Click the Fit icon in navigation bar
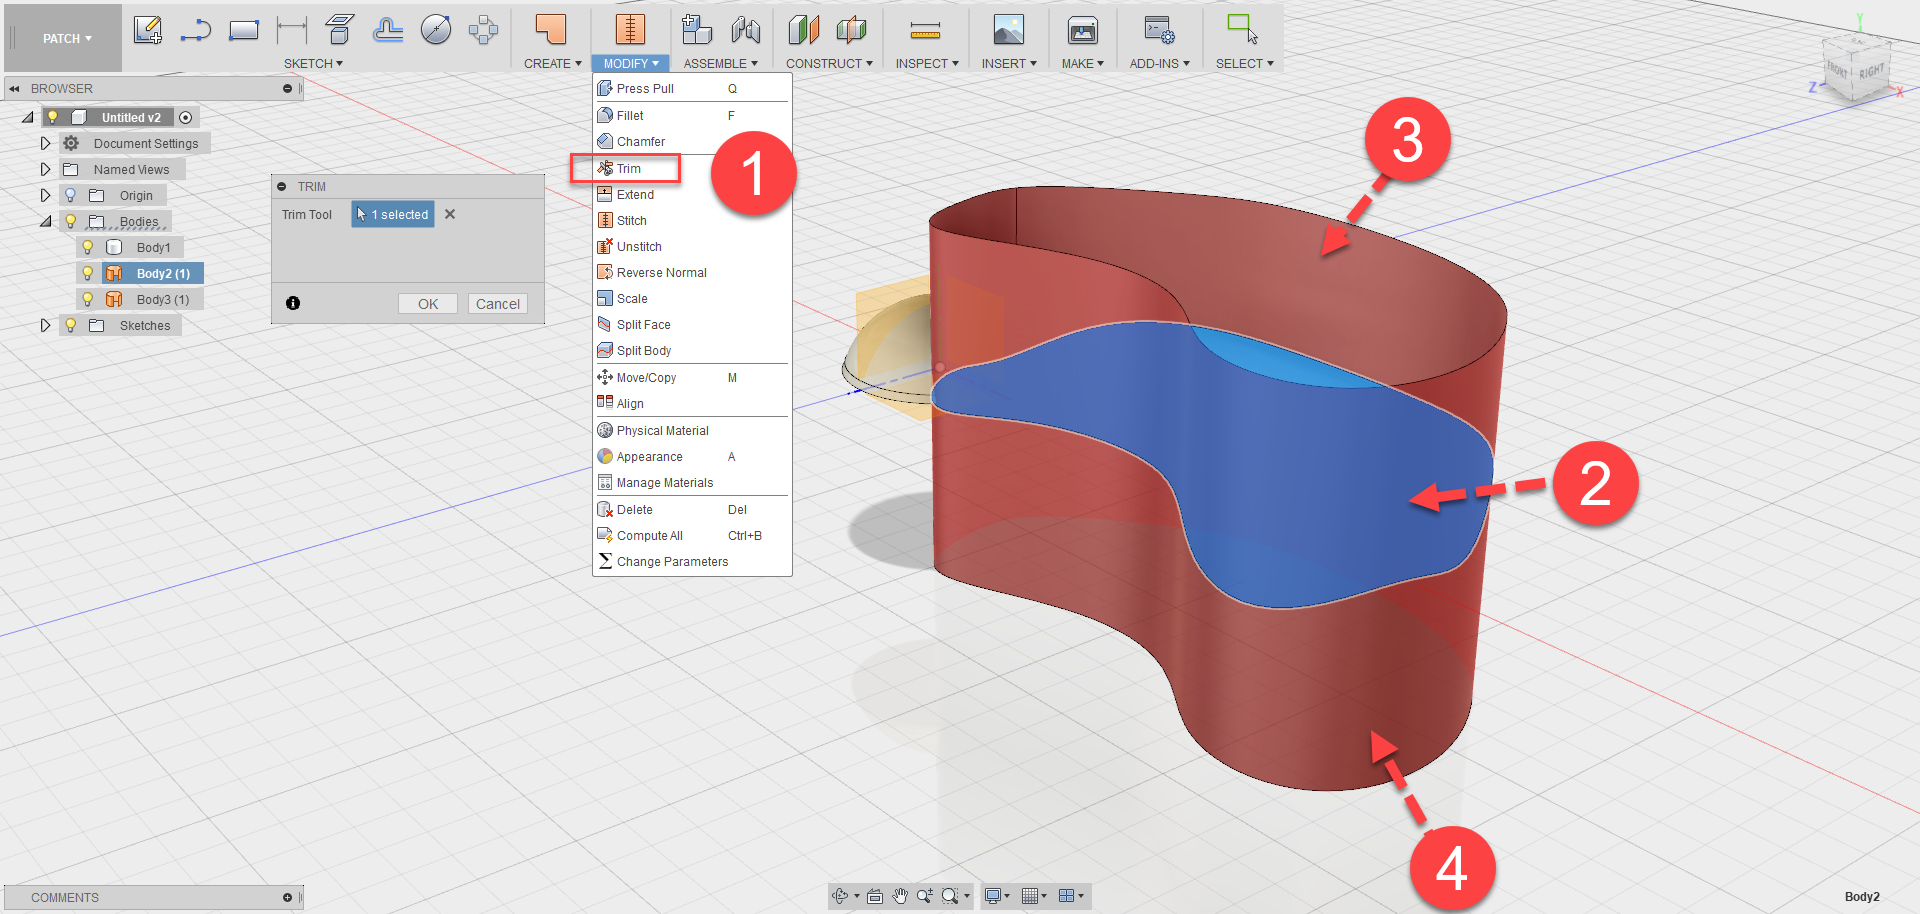The width and height of the screenshot is (1920, 914). point(951,896)
